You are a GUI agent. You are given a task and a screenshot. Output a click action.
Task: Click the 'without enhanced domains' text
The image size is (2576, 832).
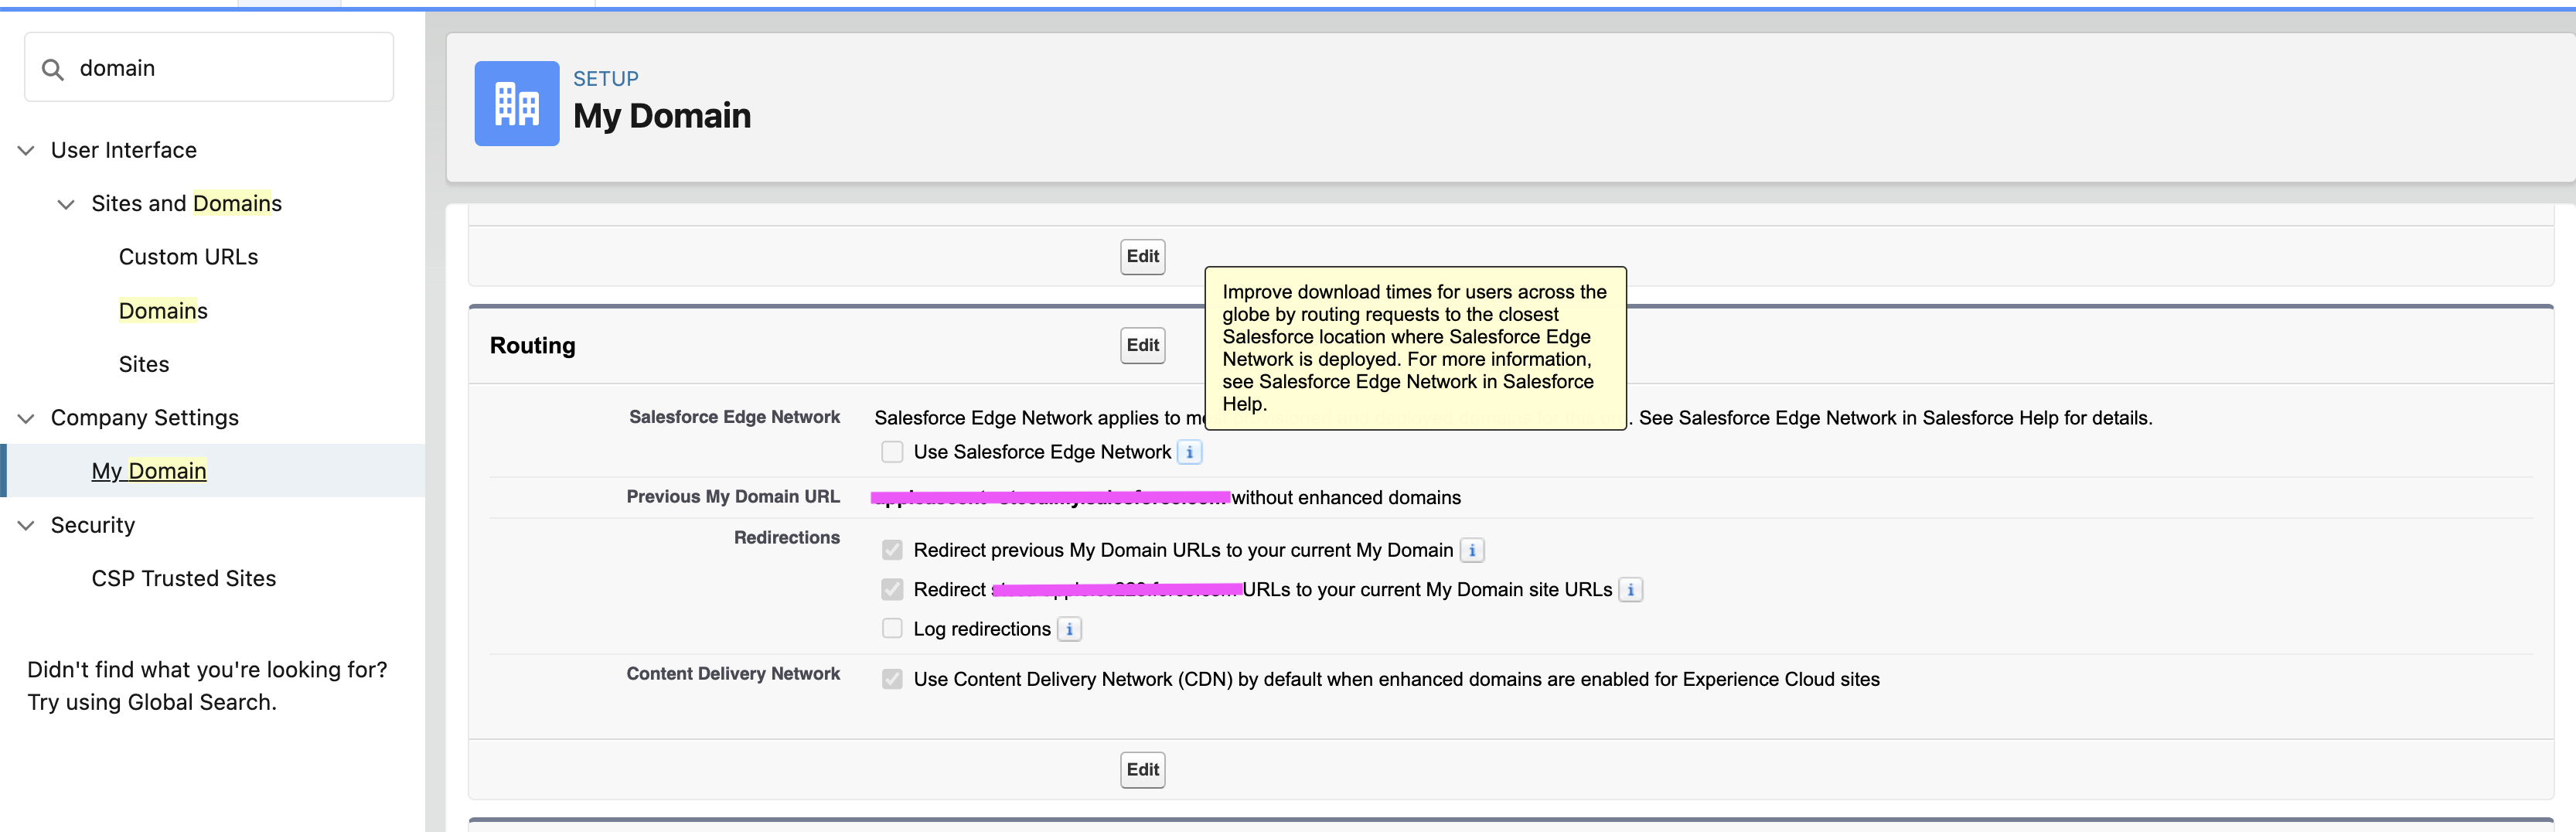click(x=1346, y=498)
